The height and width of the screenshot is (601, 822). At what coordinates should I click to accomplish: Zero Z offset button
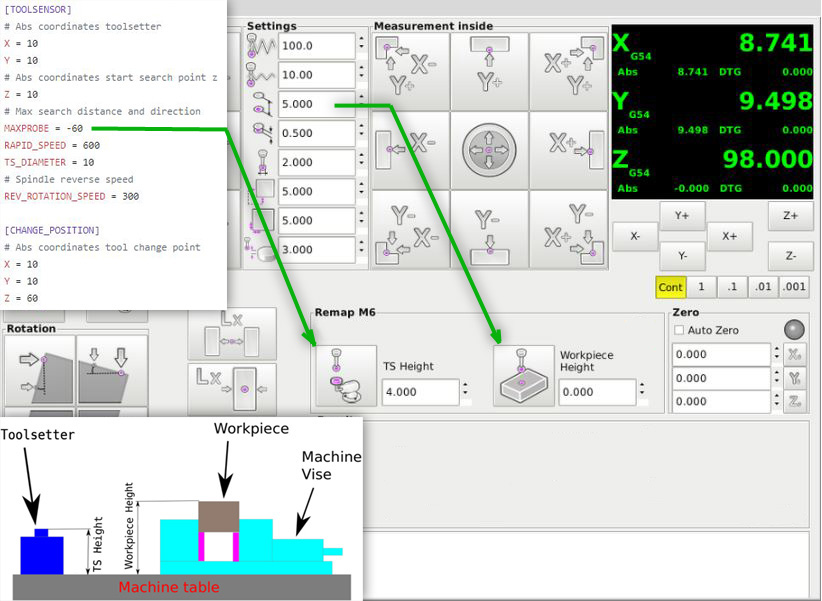click(795, 401)
